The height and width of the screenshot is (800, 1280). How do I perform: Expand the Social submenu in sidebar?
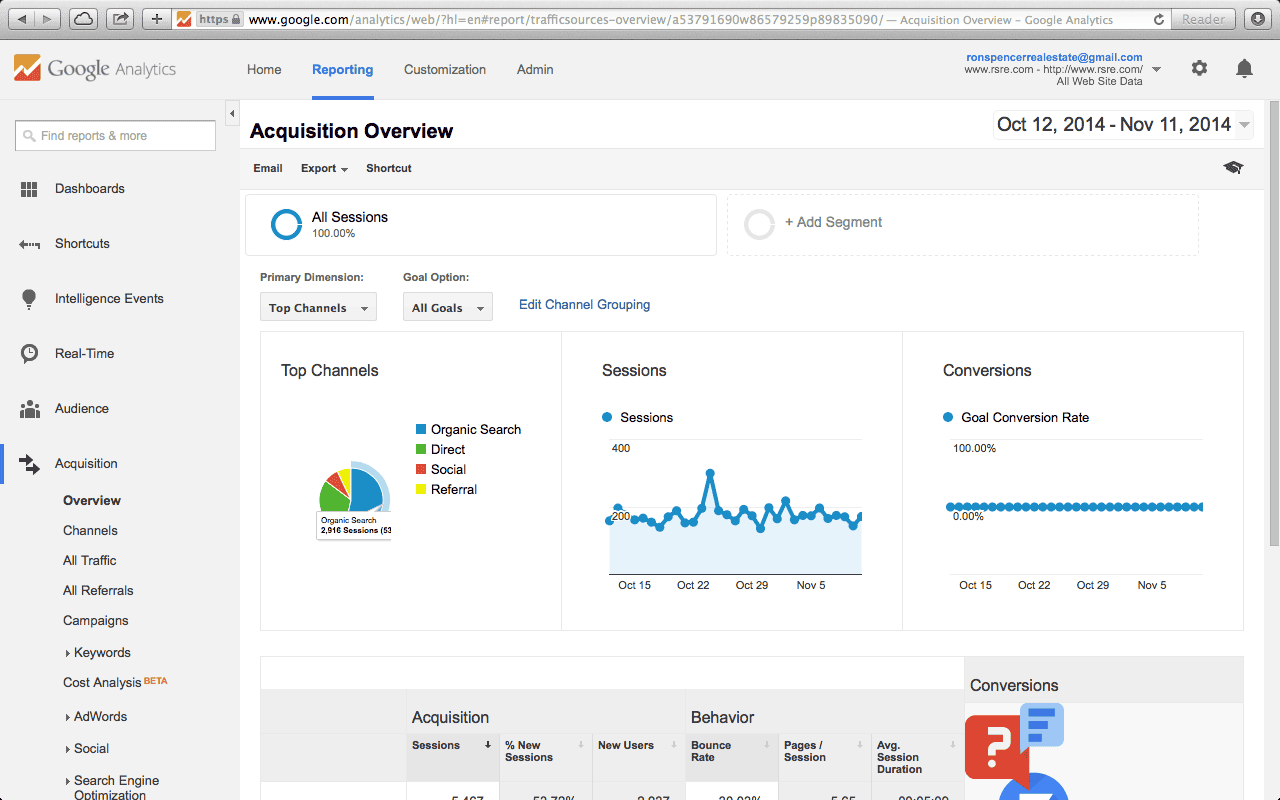67,750
